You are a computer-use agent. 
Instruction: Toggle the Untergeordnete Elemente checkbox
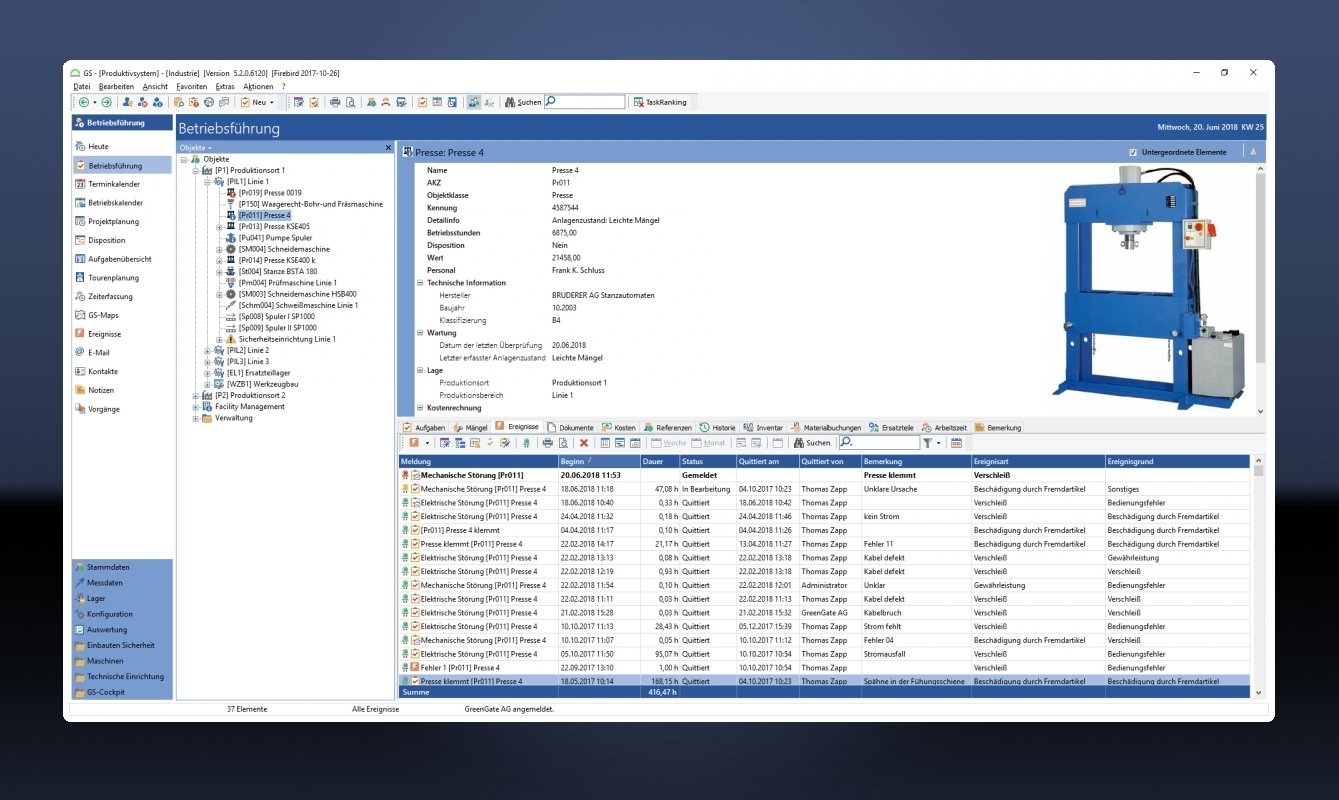pos(1132,152)
